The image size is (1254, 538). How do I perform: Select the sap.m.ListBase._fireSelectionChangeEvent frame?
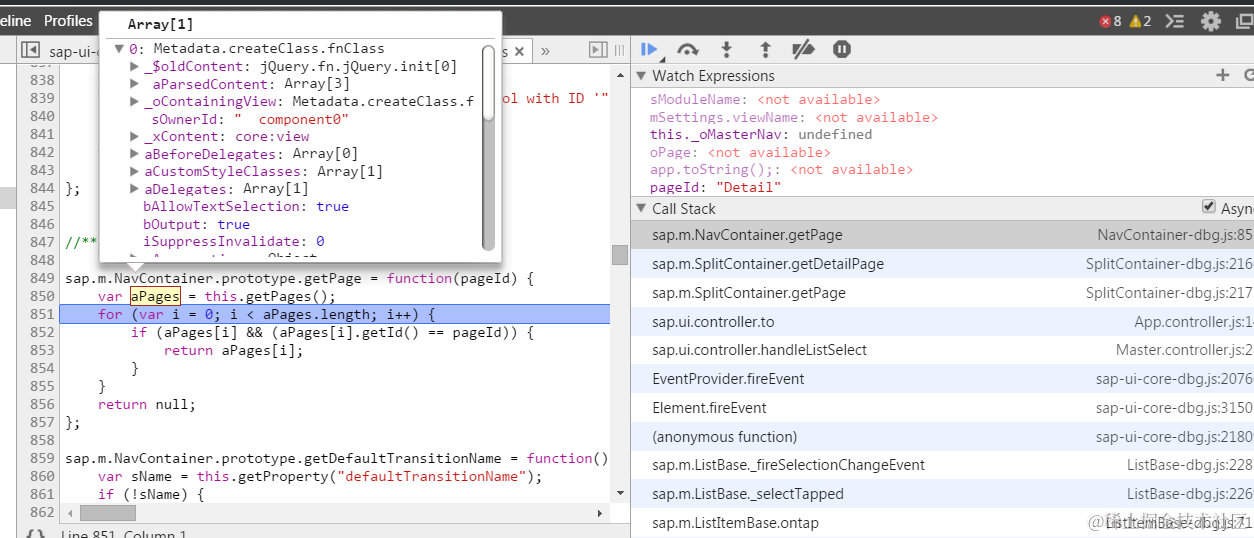942,465
